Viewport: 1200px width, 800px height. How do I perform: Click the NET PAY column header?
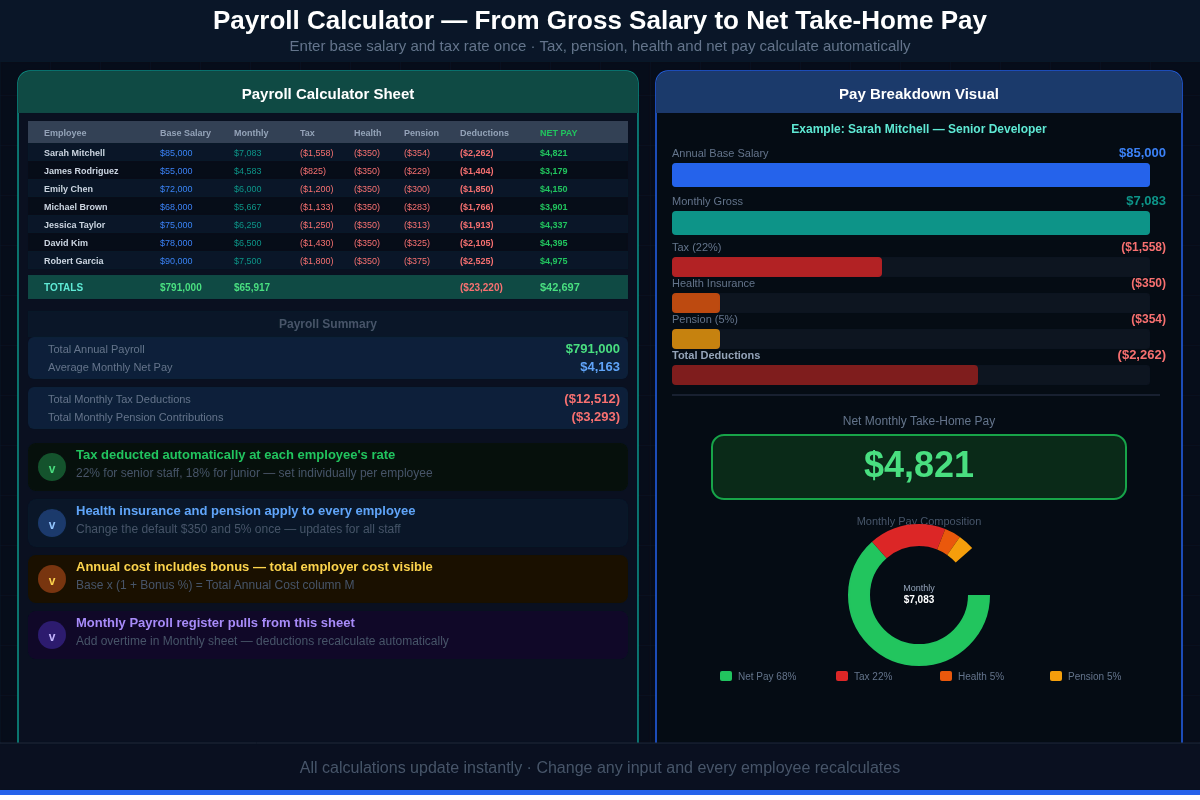pyautogui.click(x=558, y=133)
